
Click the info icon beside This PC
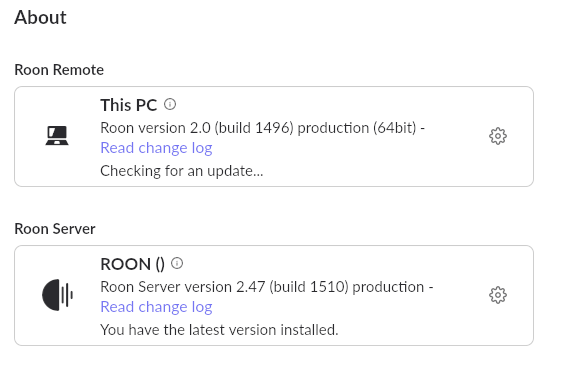170,104
